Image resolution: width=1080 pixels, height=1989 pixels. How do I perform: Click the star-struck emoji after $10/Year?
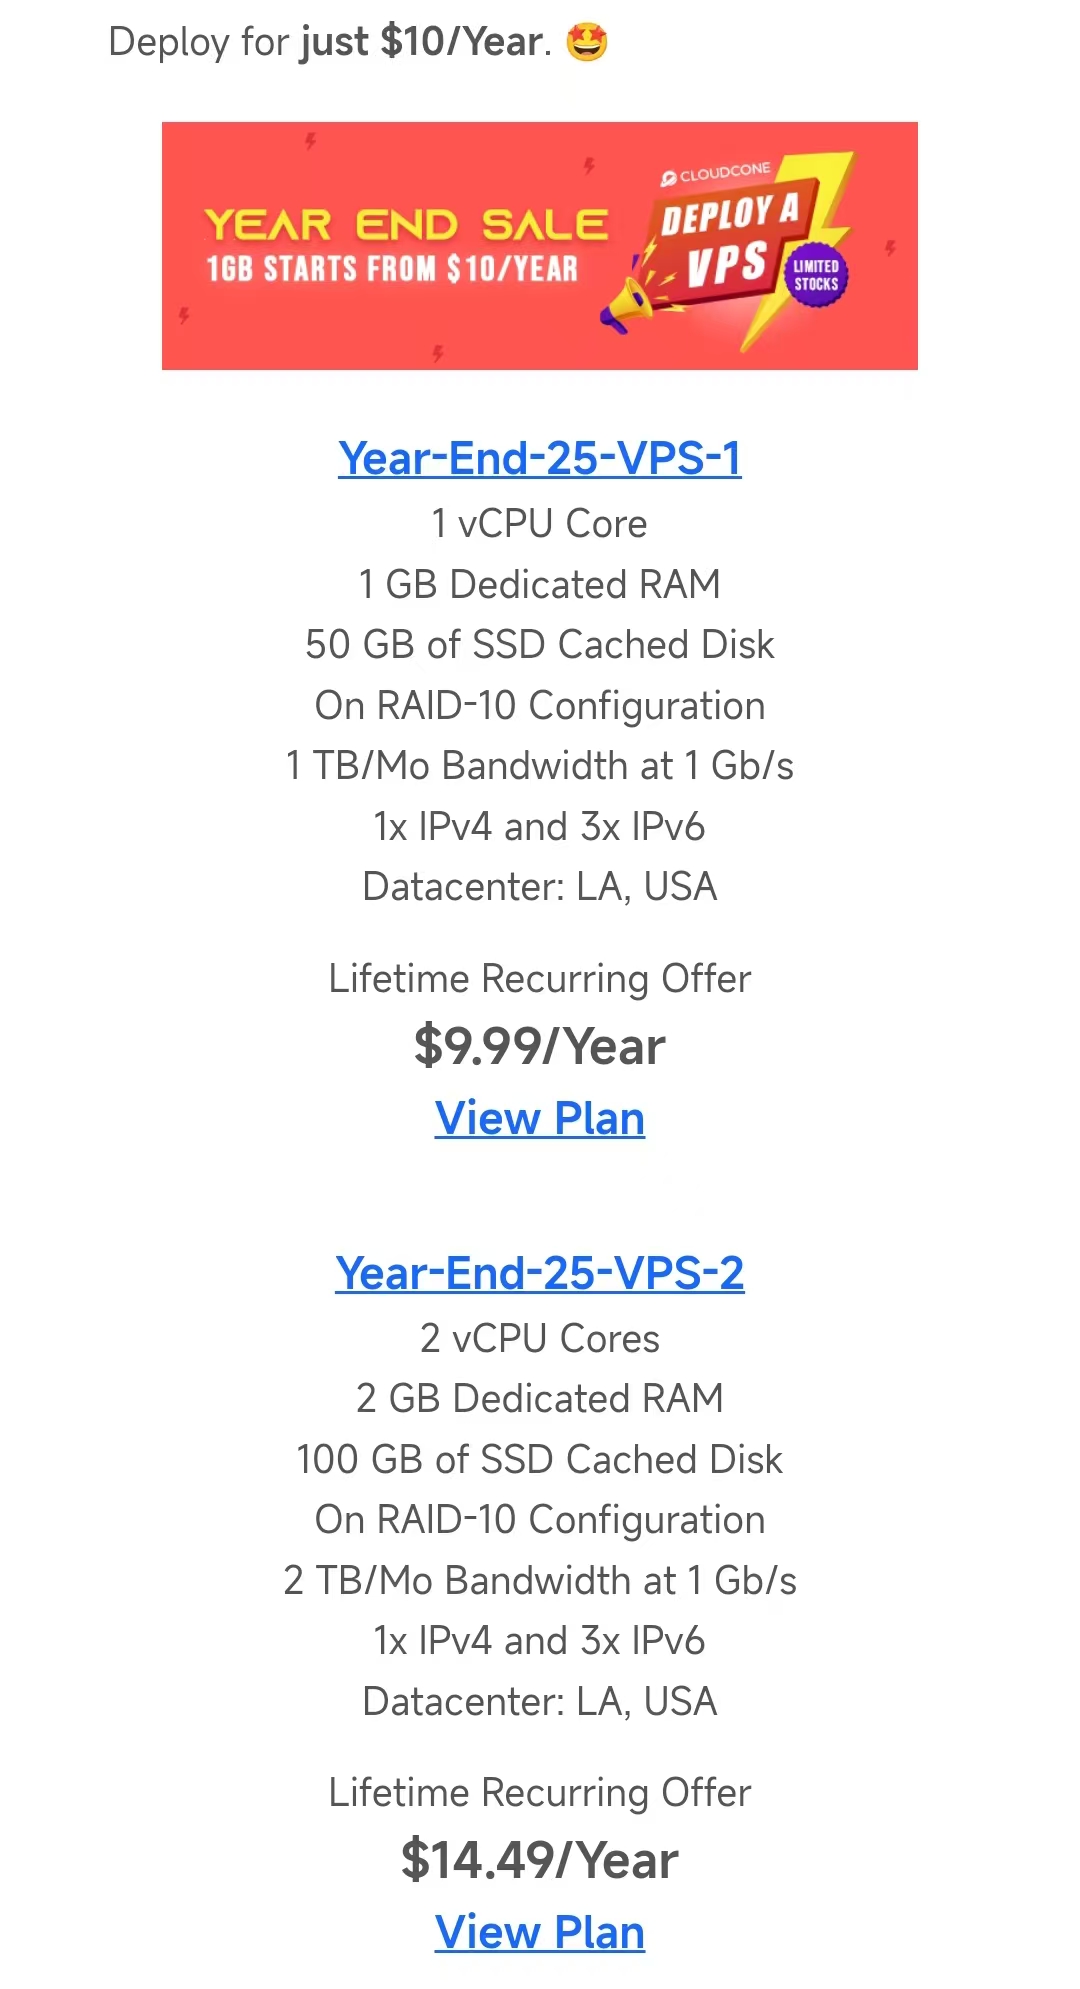point(587,43)
